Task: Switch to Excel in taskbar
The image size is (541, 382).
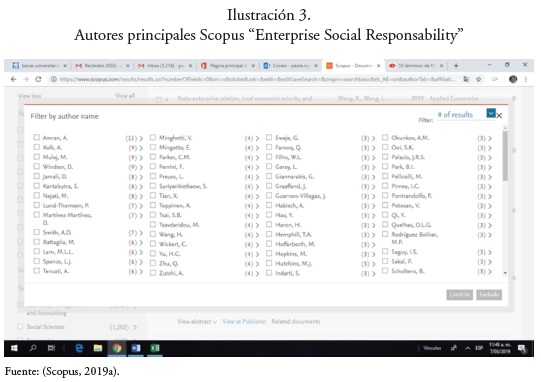Action: pyautogui.click(x=155, y=348)
